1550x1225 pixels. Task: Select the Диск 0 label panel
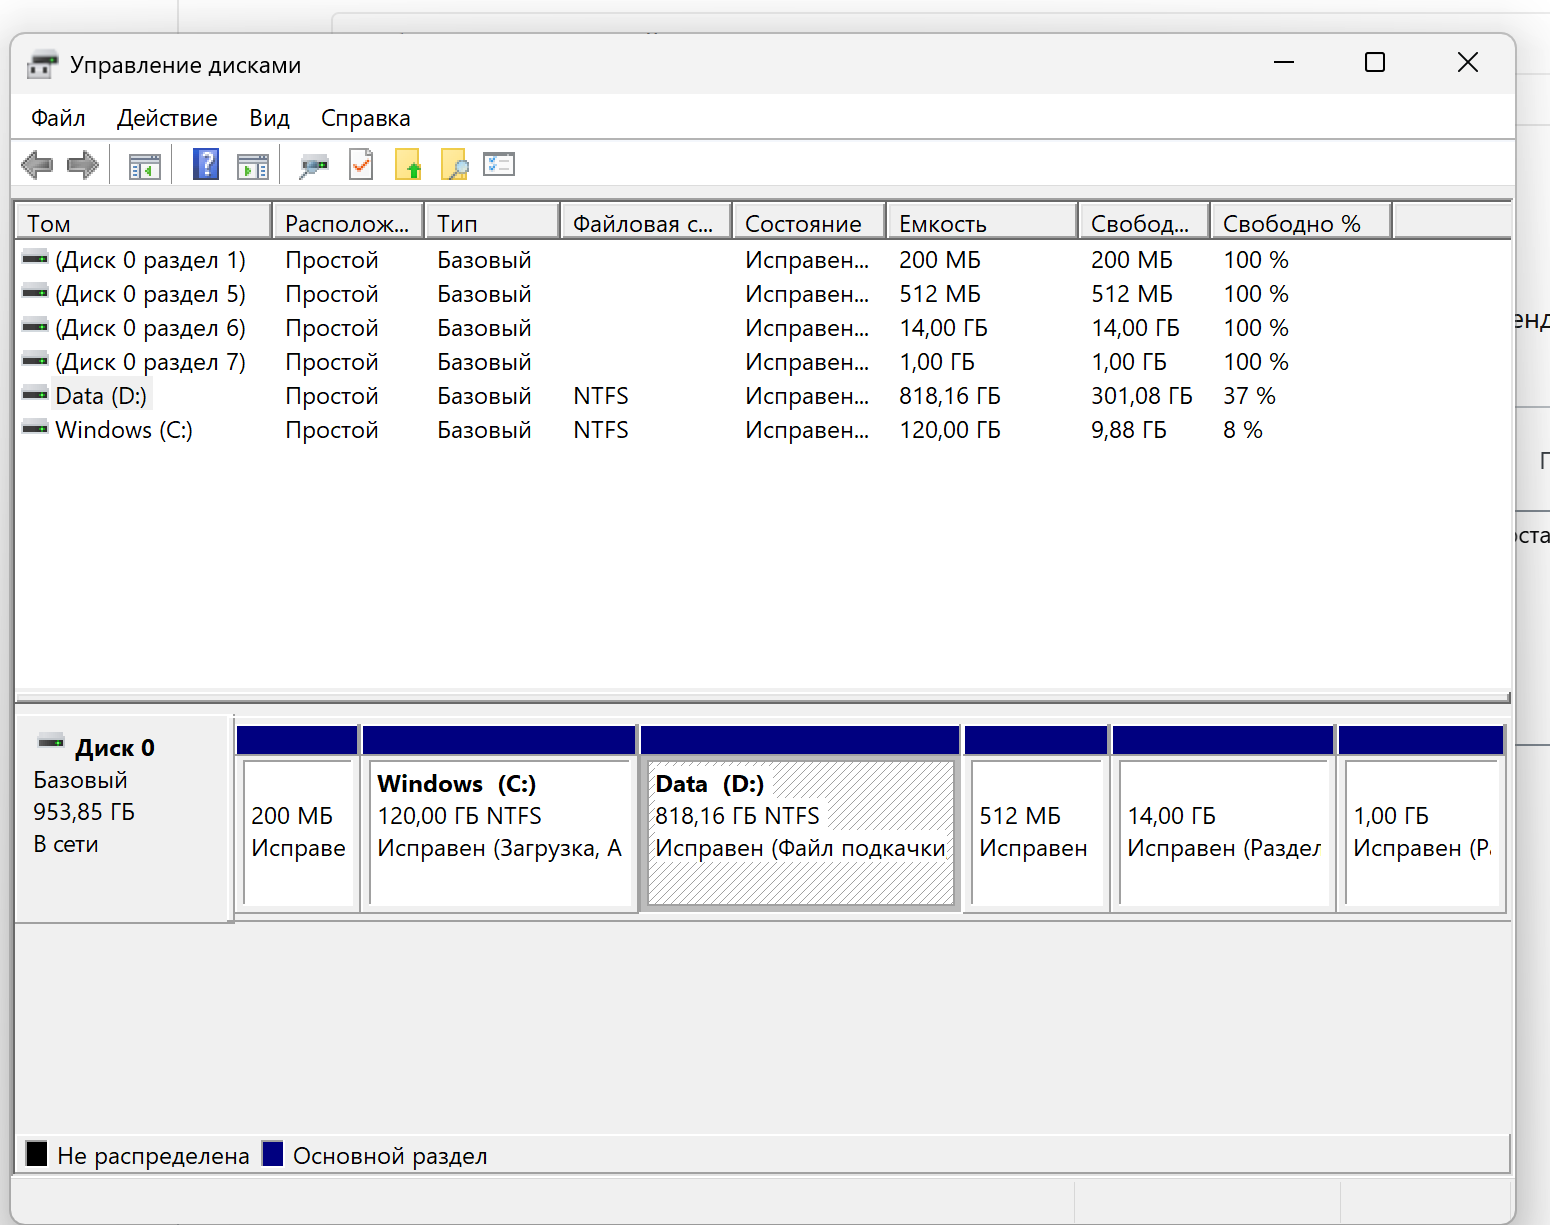pos(124,819)
